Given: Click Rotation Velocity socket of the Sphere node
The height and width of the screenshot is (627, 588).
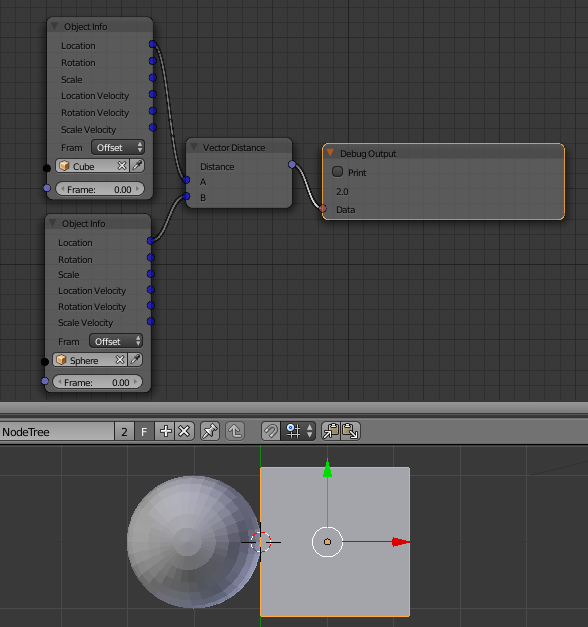Looking at the screenshot, I should pos(150,306).
